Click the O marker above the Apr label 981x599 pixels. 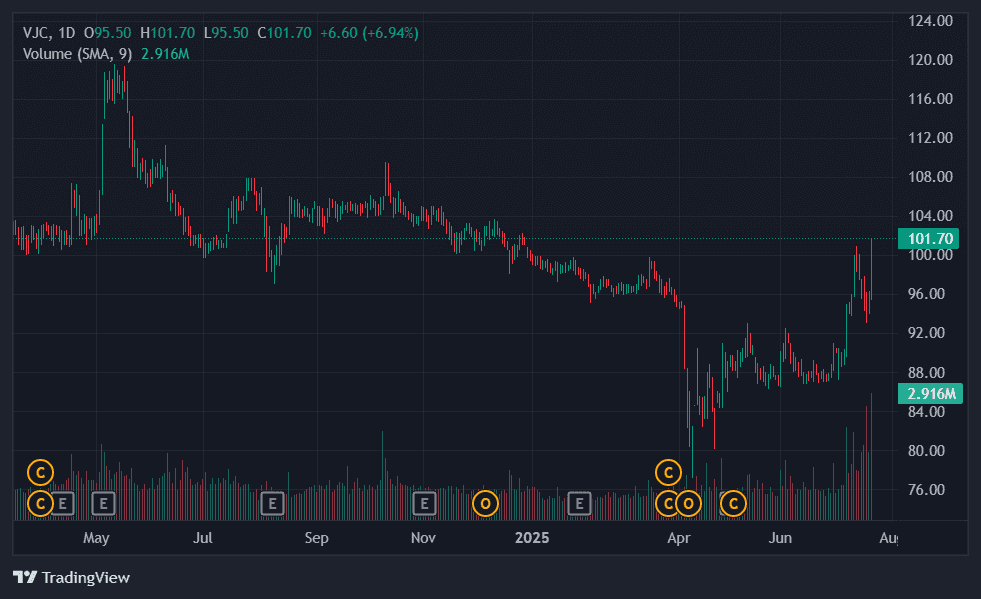688,503
